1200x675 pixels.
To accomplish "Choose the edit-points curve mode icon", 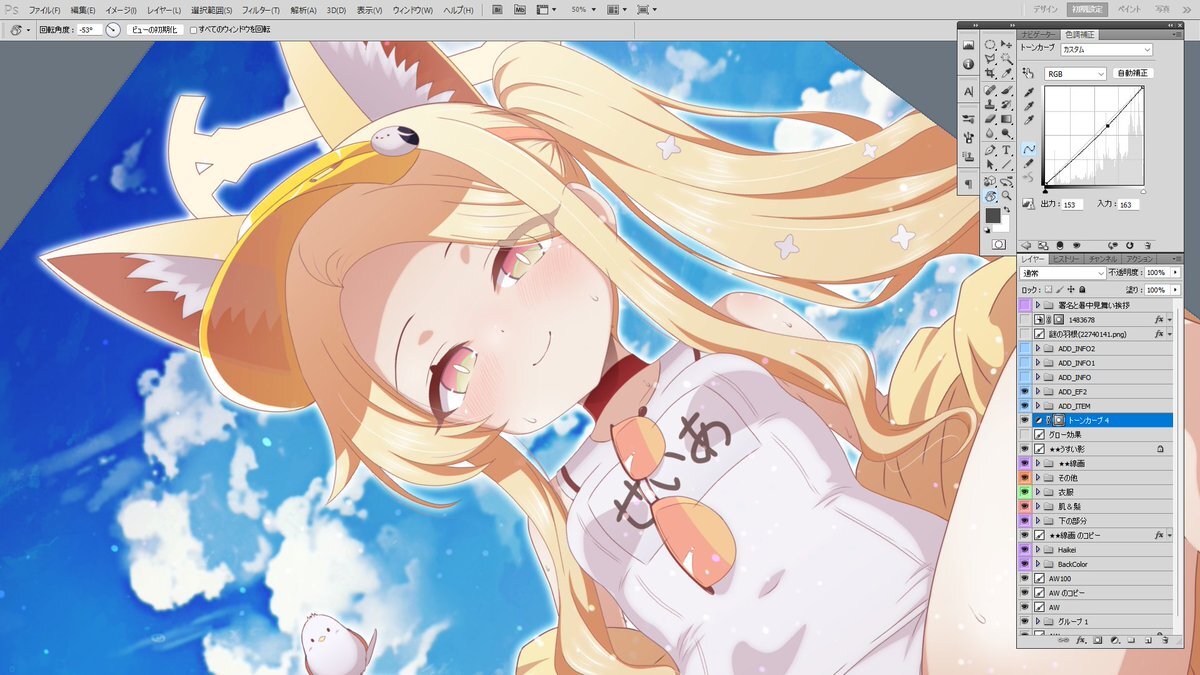I will (1029, 150).
